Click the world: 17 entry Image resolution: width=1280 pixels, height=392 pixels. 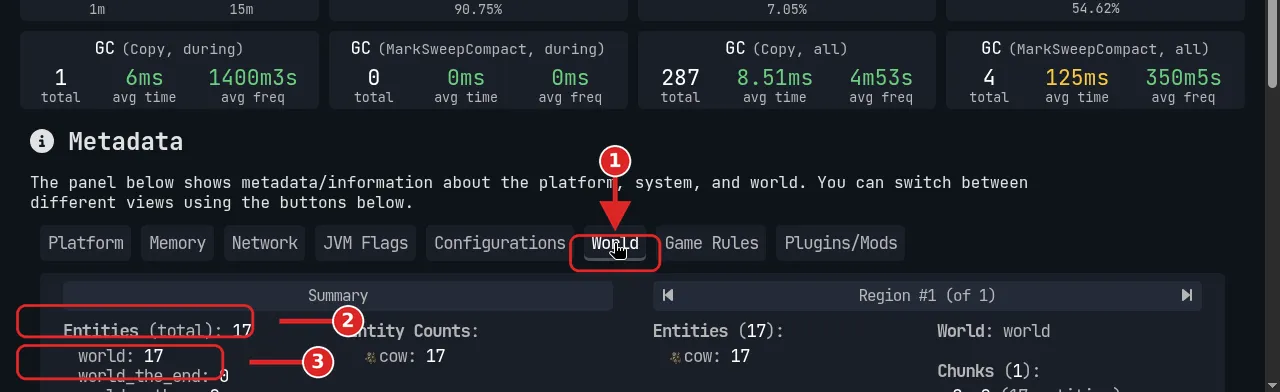pyautogui.click(x=121, y=356)
